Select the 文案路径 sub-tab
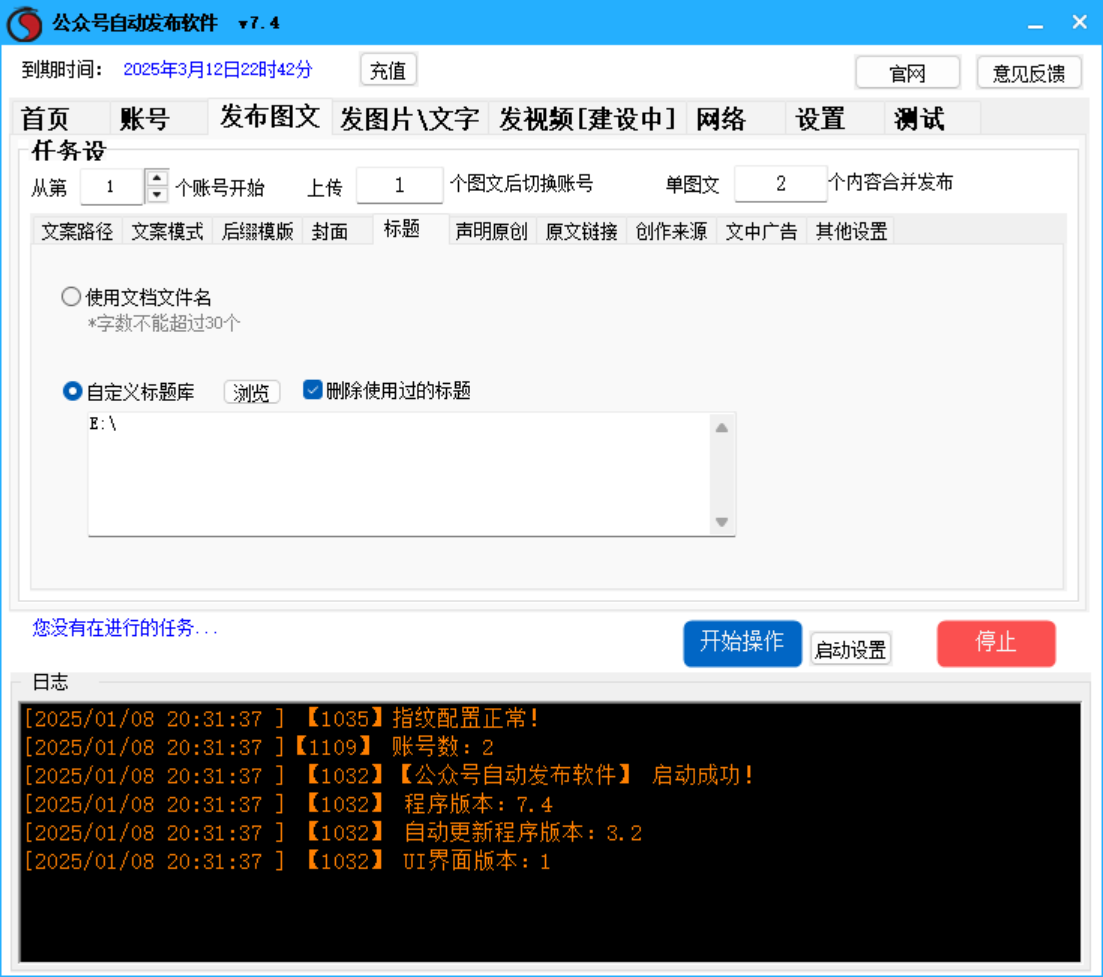 pos(77,231)
